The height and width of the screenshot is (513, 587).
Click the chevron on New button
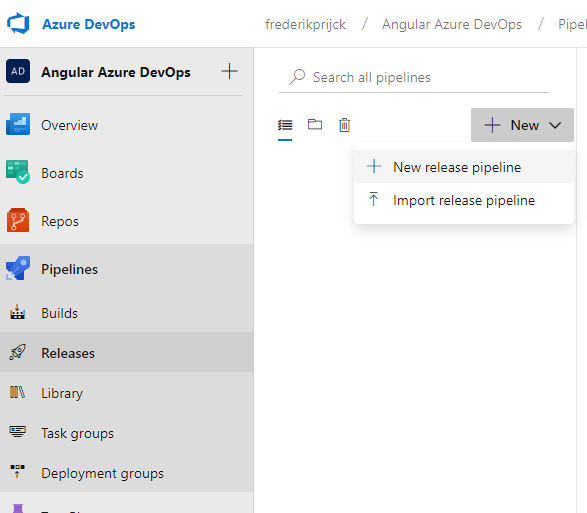coord(555,125)
